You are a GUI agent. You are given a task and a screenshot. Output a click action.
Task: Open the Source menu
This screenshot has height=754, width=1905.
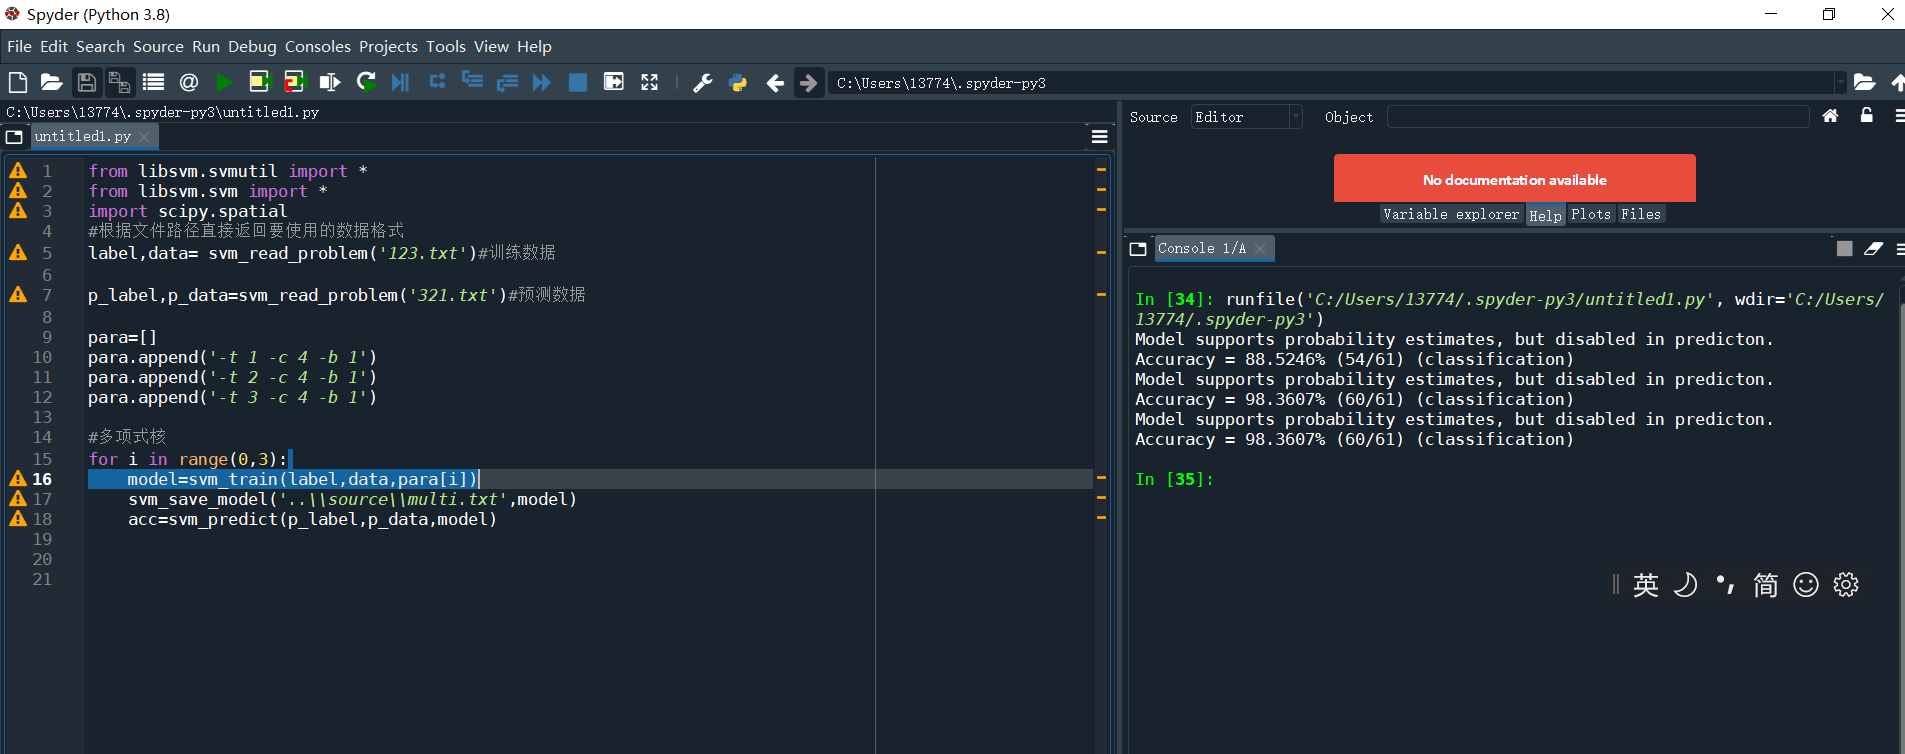click(158, 46)
